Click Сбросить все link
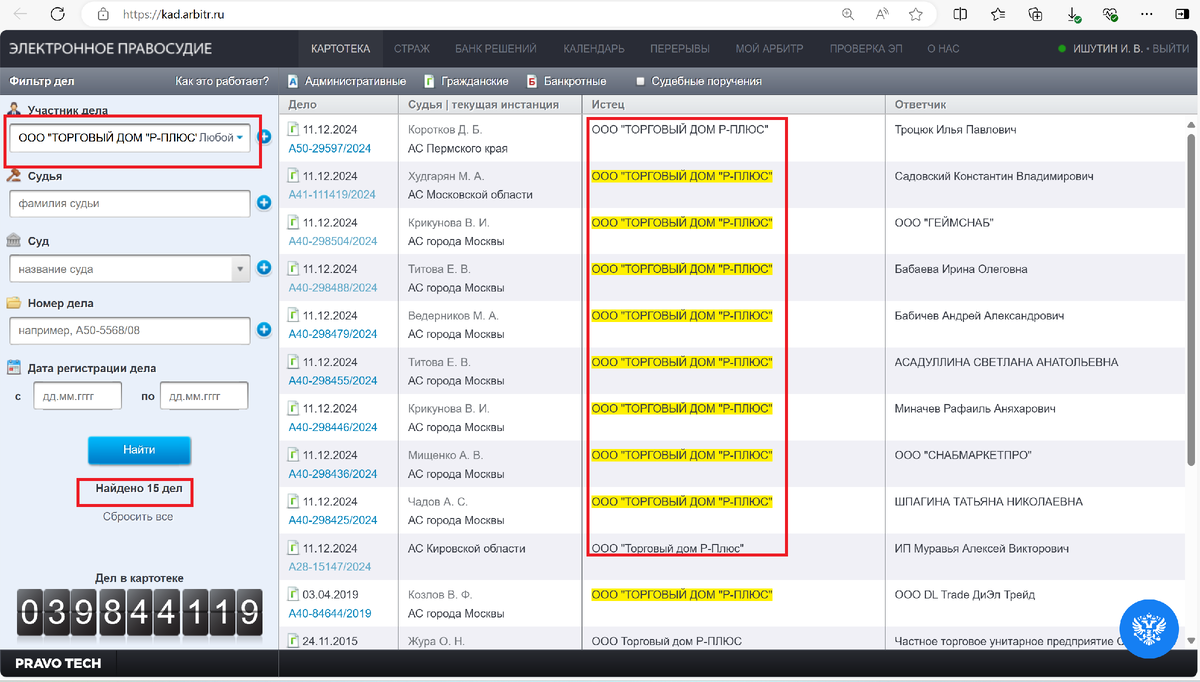The width and height of the screenshot is (1200, 682). point(138,517)
